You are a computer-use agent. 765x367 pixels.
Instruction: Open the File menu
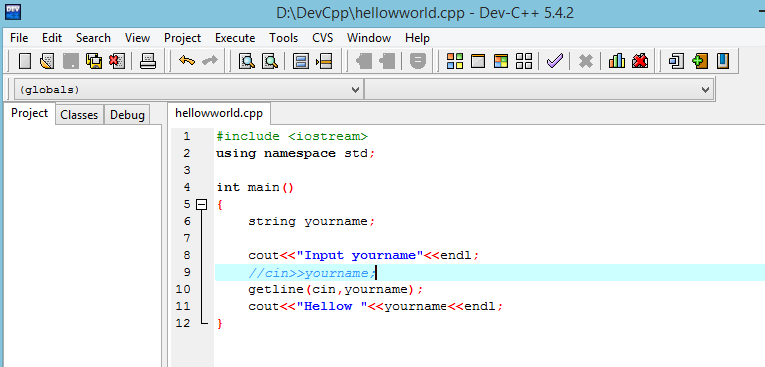19,38
